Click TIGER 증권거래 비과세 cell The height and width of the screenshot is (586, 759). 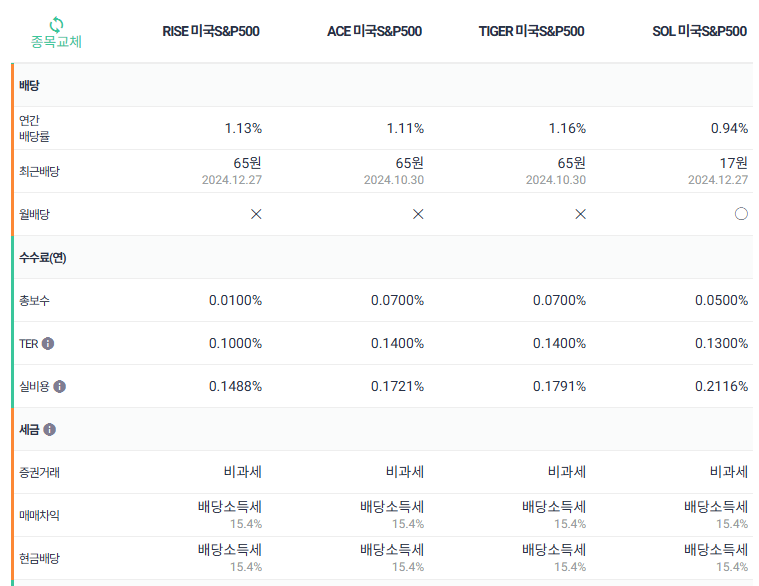[x=567, y=472]
